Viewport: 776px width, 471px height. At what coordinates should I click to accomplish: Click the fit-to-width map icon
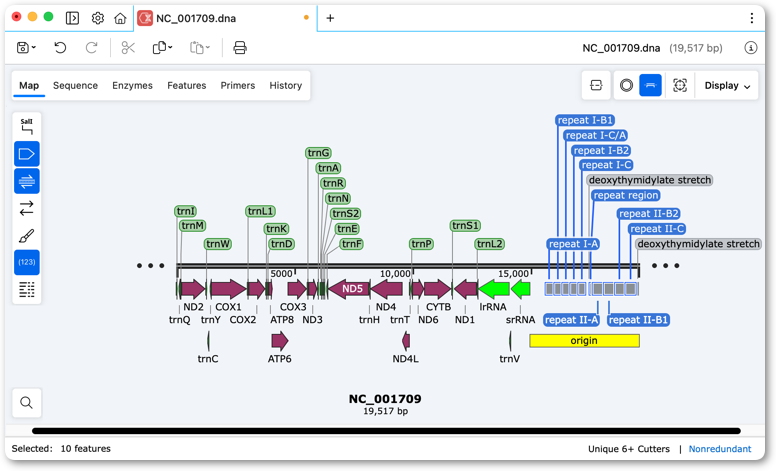596,86
